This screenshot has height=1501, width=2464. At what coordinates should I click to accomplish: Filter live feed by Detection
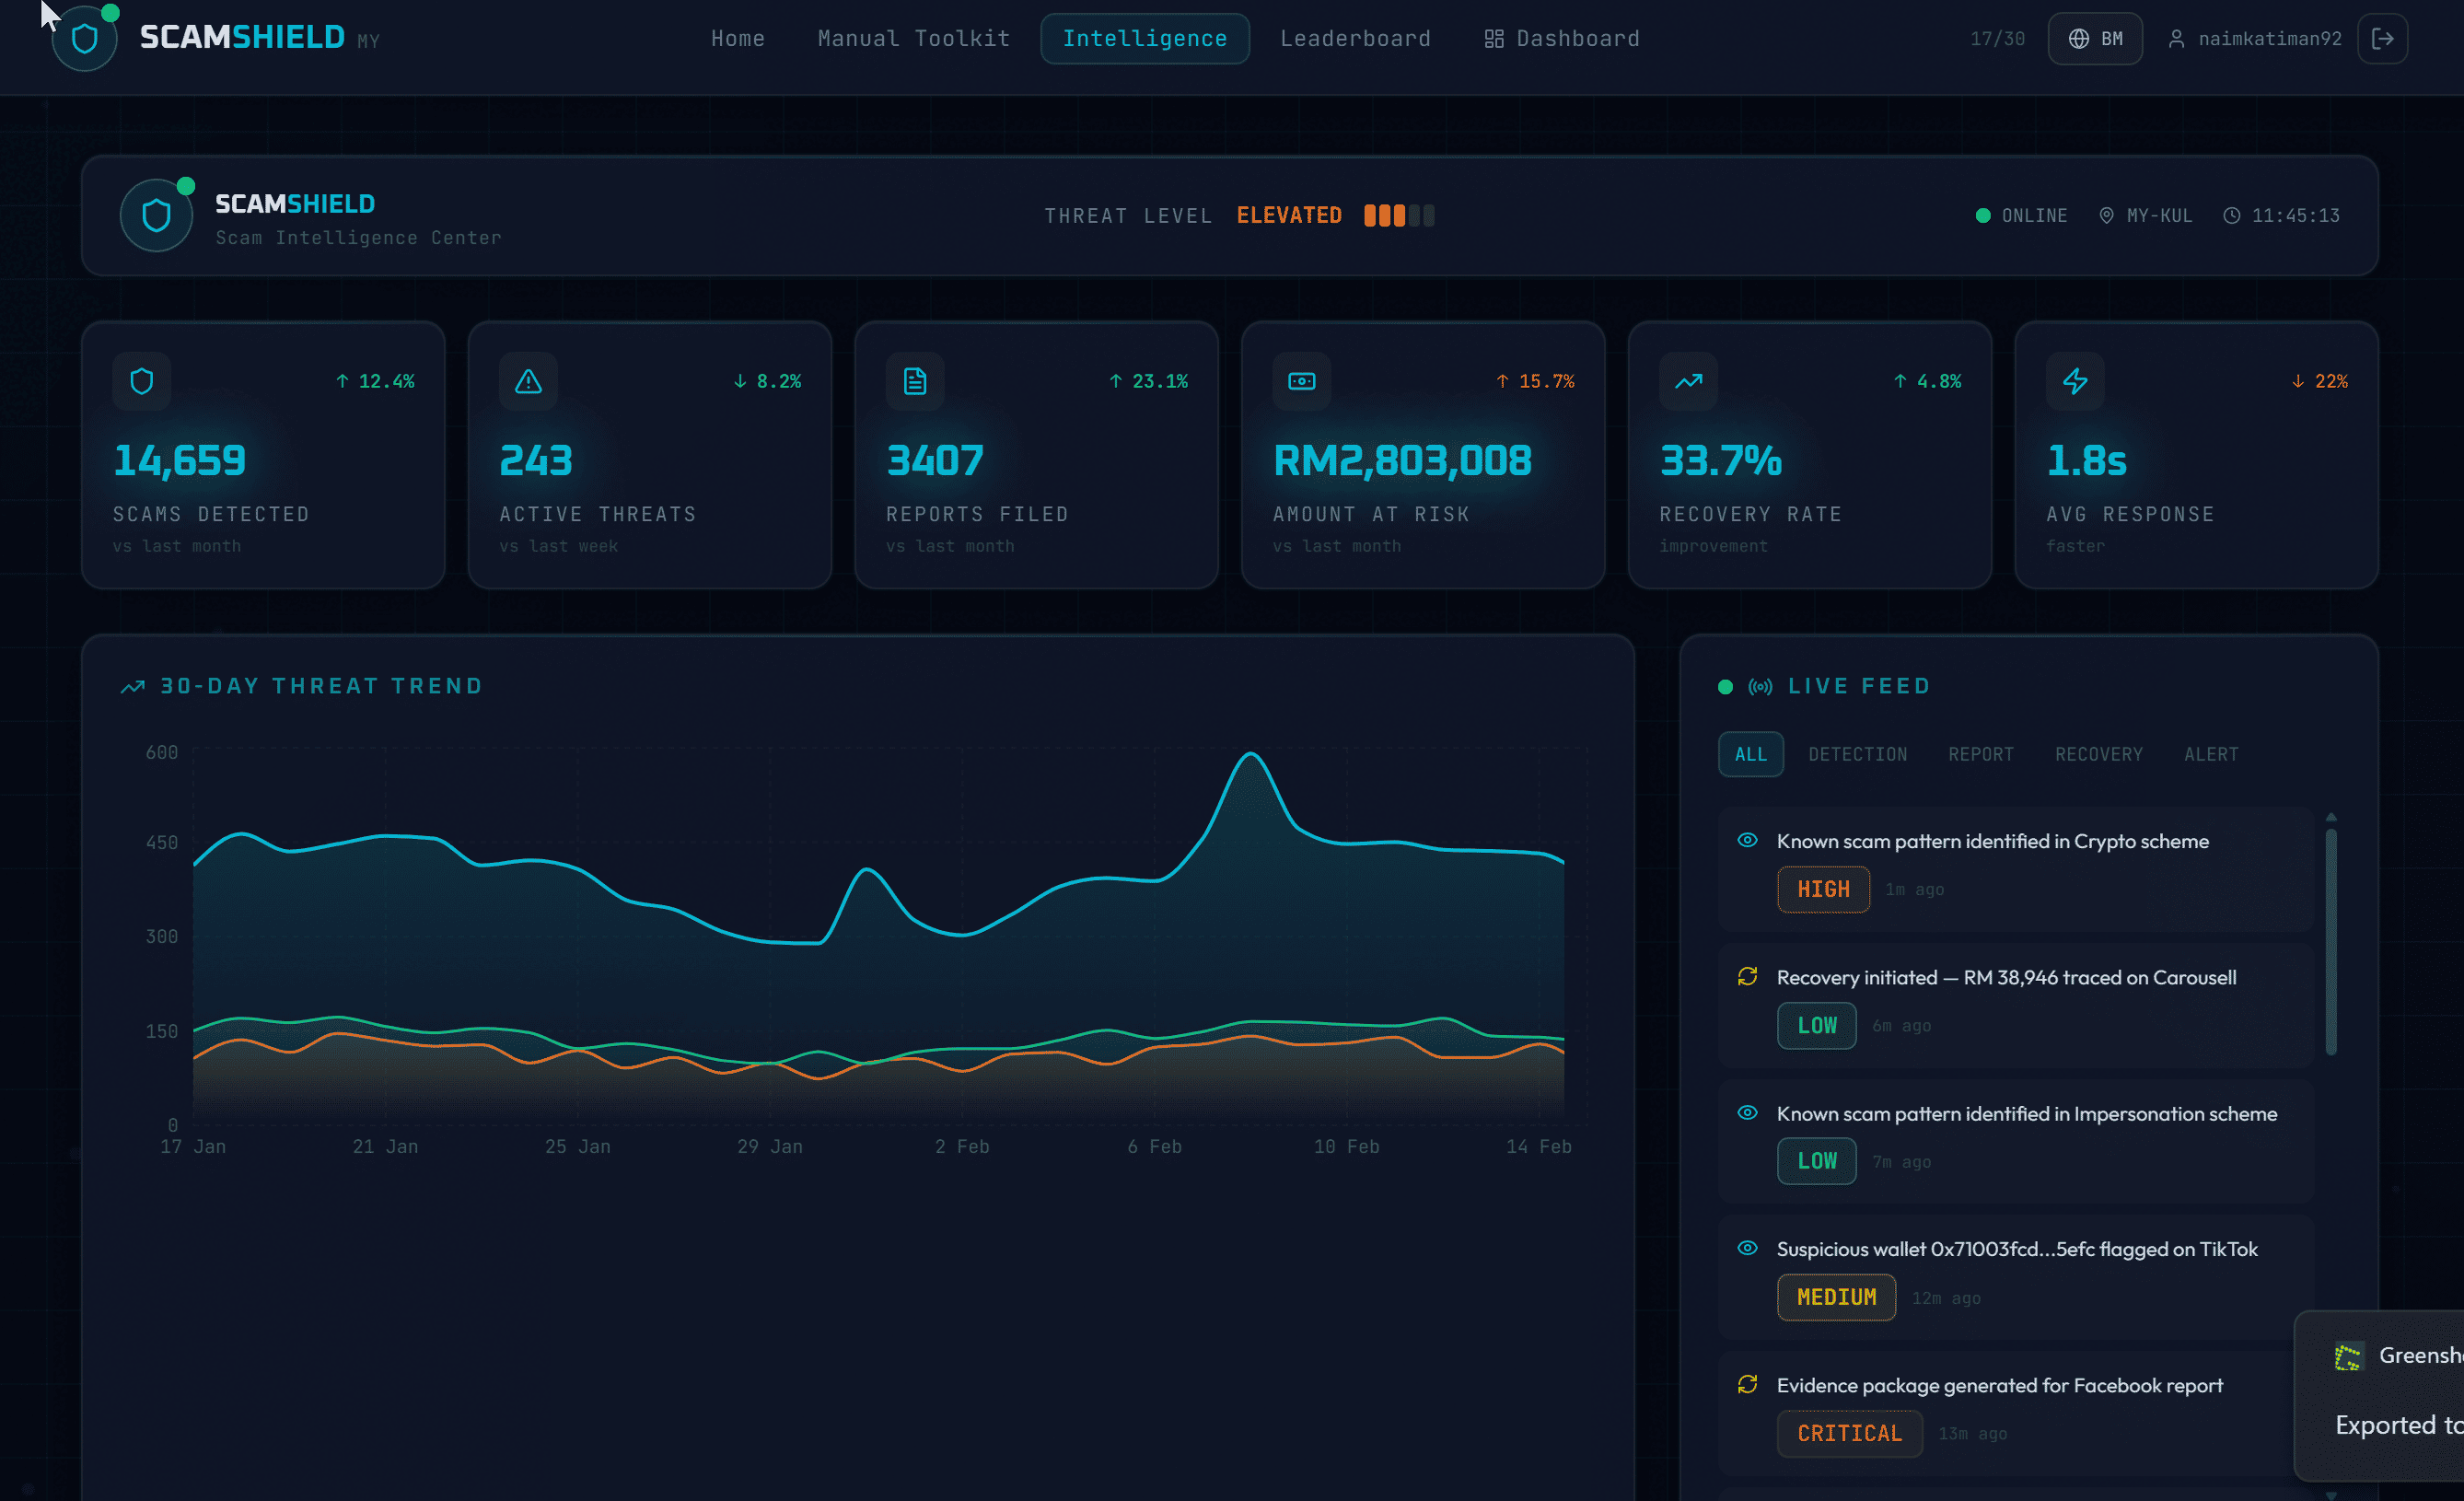tap(1857, 754)
